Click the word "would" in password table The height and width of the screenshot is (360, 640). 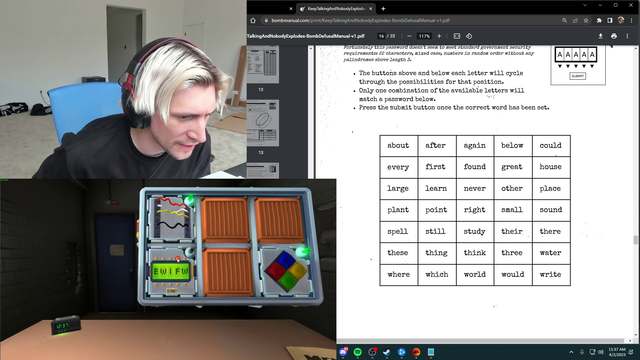pos(513,274)
